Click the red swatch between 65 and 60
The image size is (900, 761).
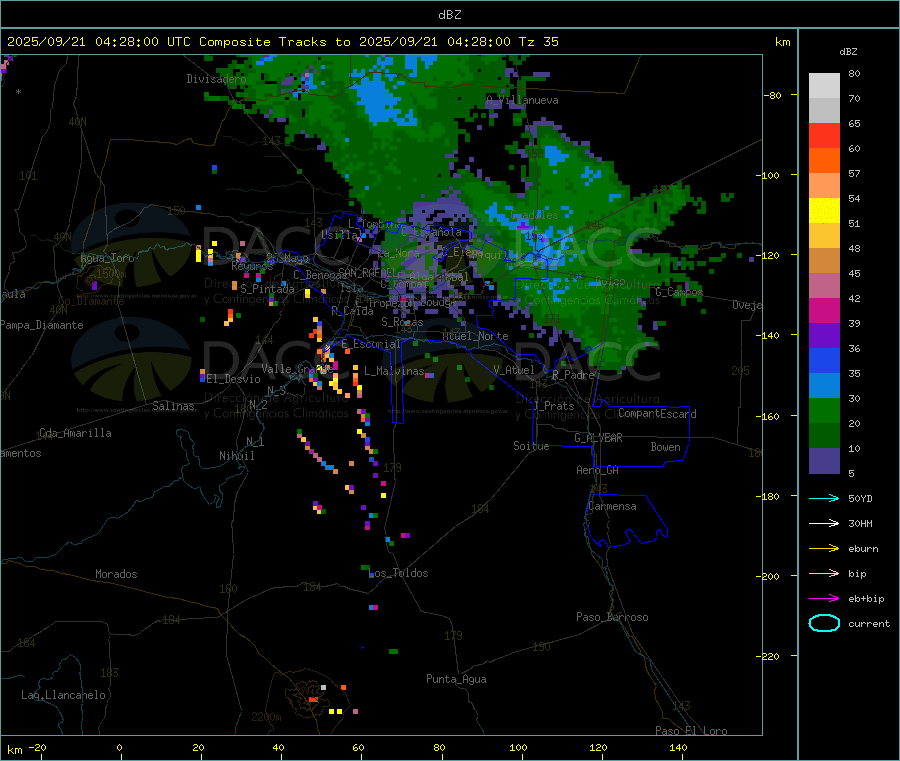tap(824, 136)
